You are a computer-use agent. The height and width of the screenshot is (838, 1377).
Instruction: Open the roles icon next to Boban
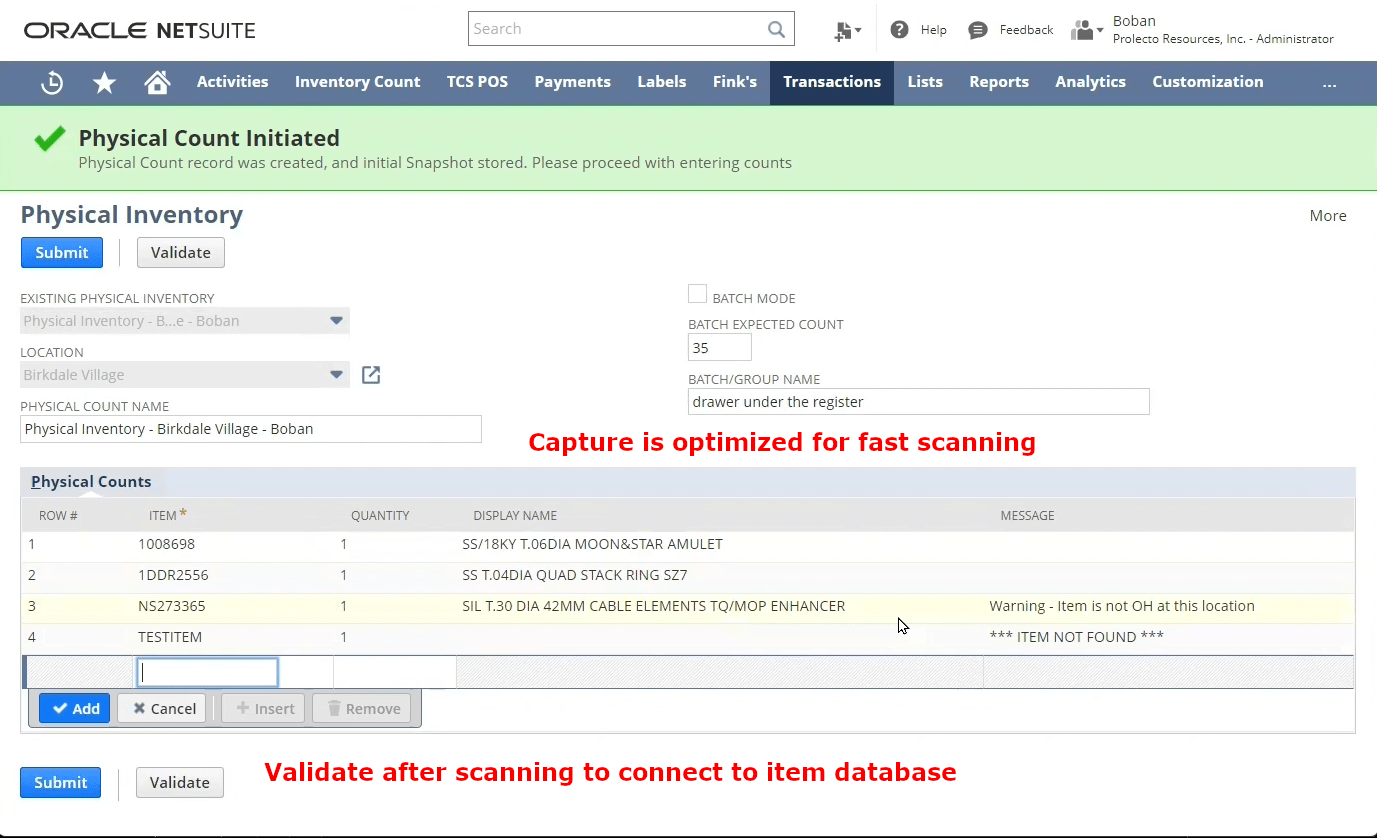click(1081, 29)
